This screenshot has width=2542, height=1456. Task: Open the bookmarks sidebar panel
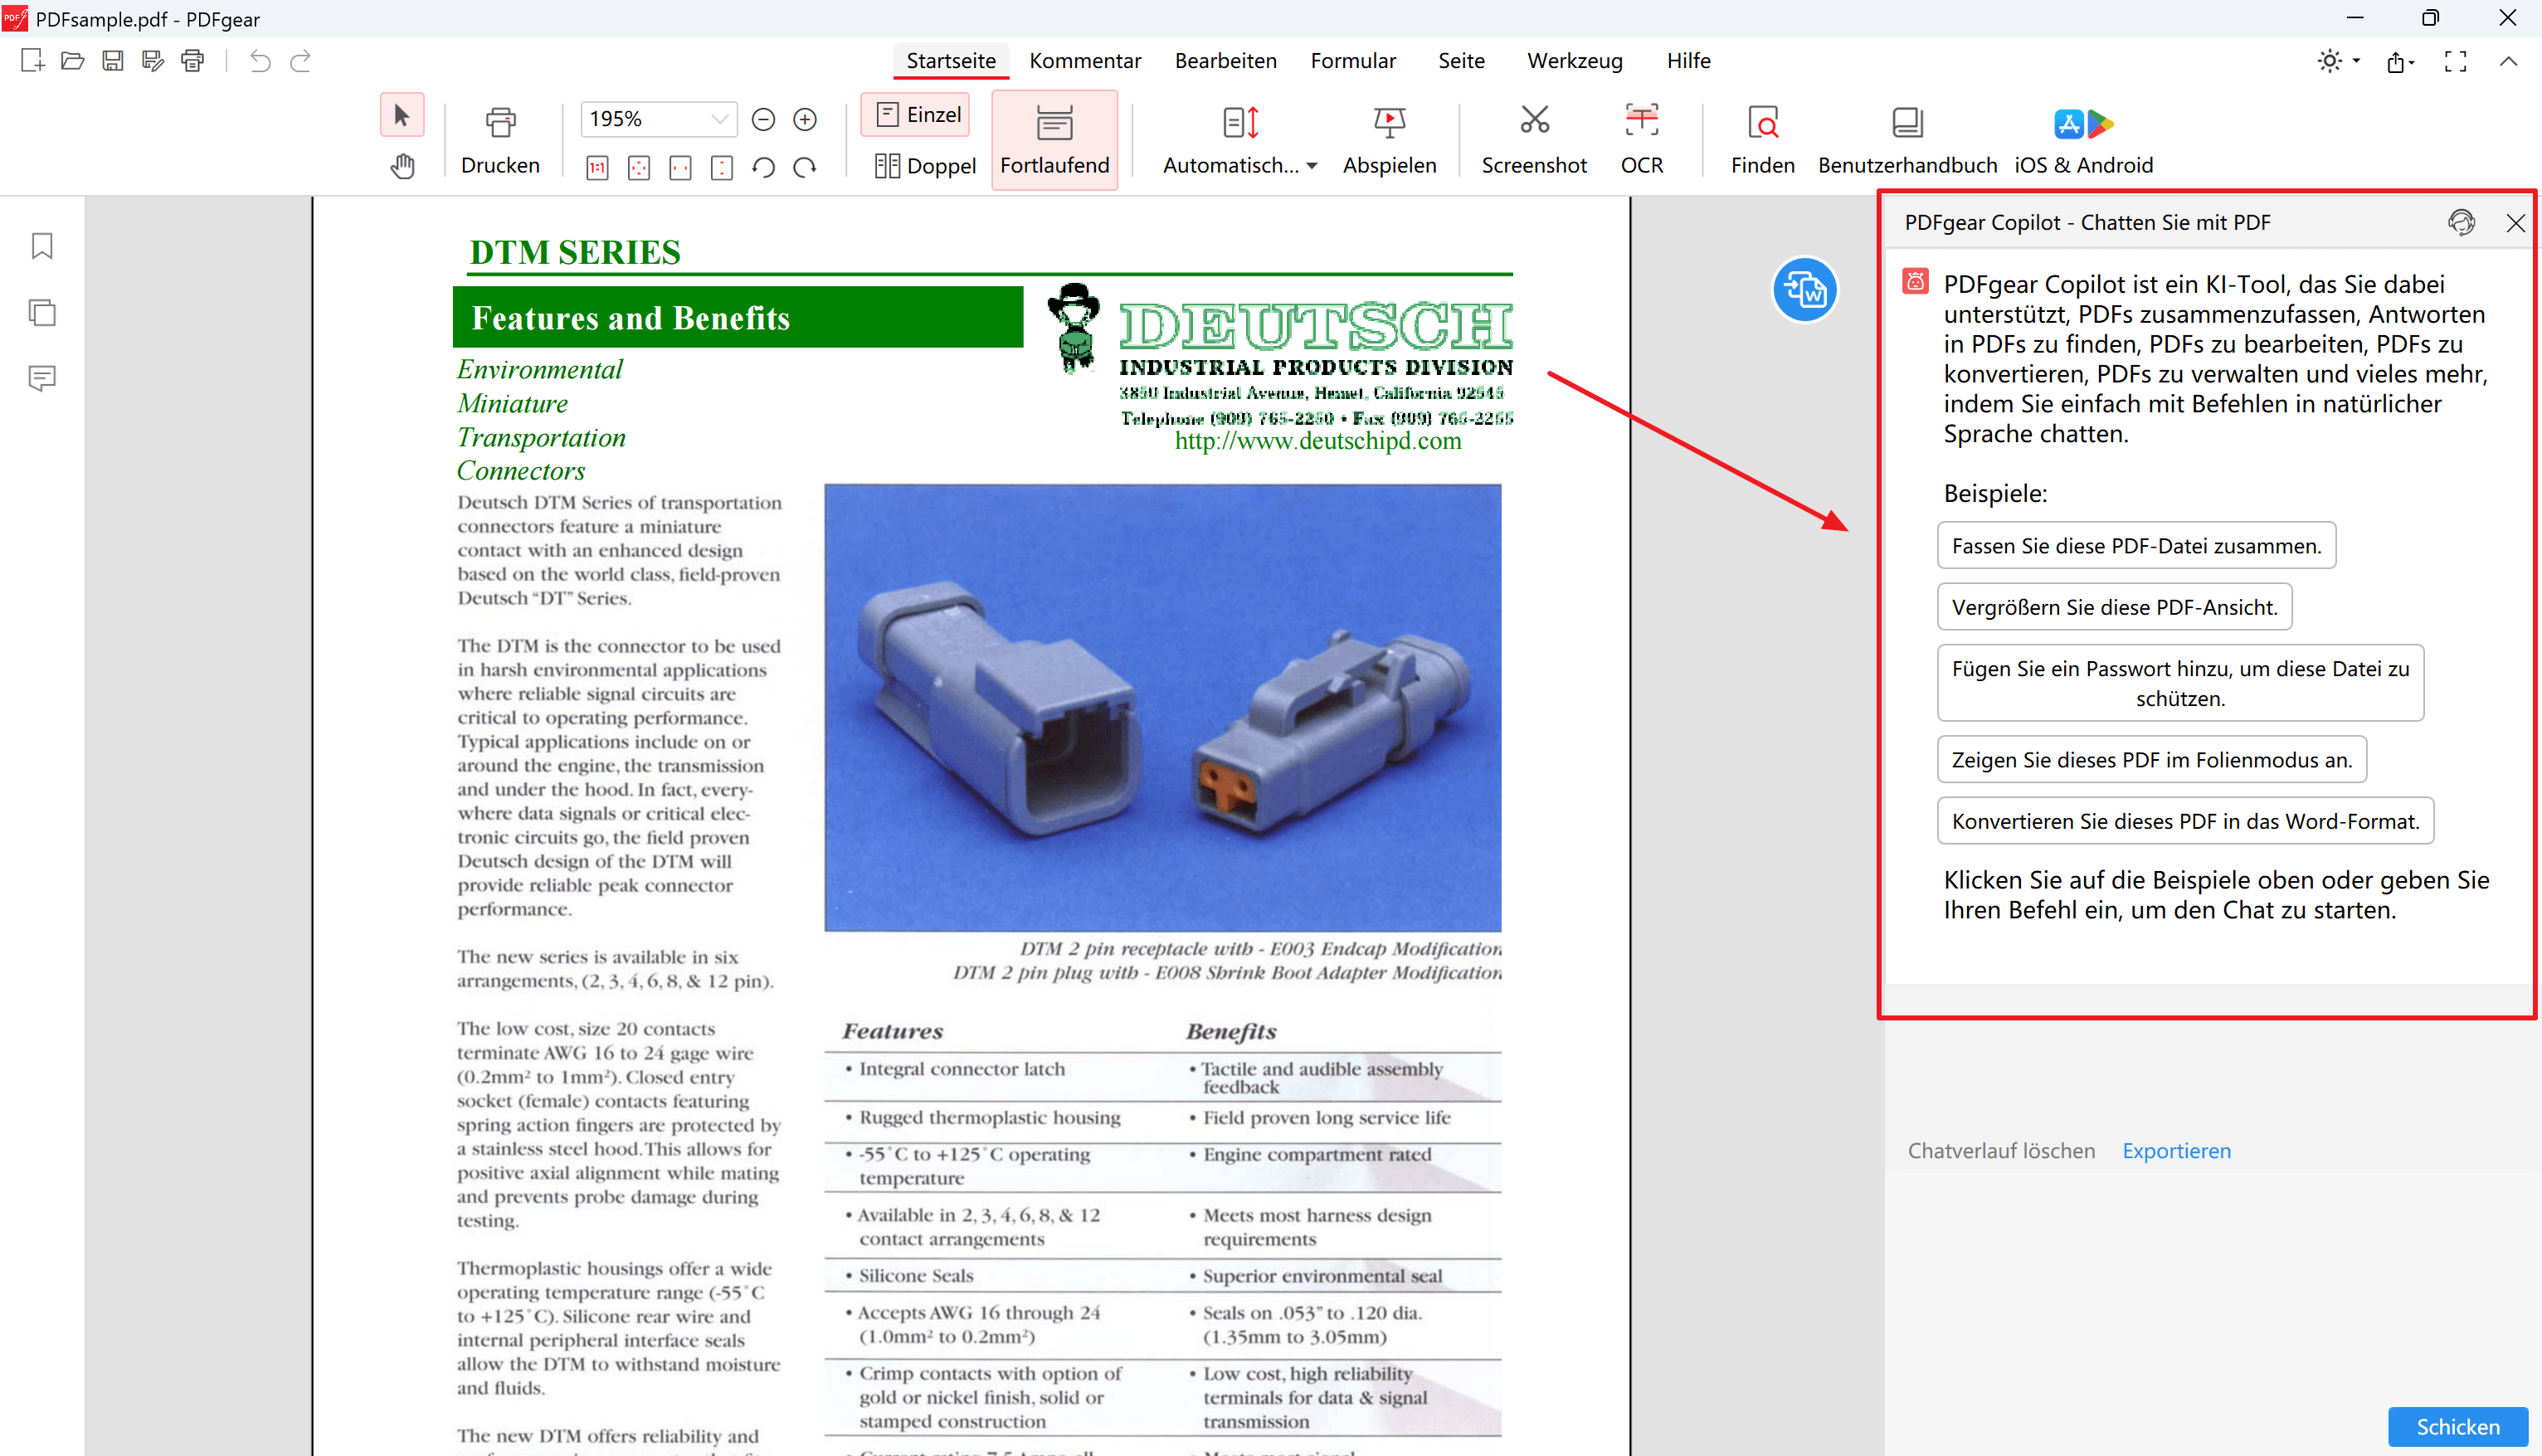tap(42, 246)
